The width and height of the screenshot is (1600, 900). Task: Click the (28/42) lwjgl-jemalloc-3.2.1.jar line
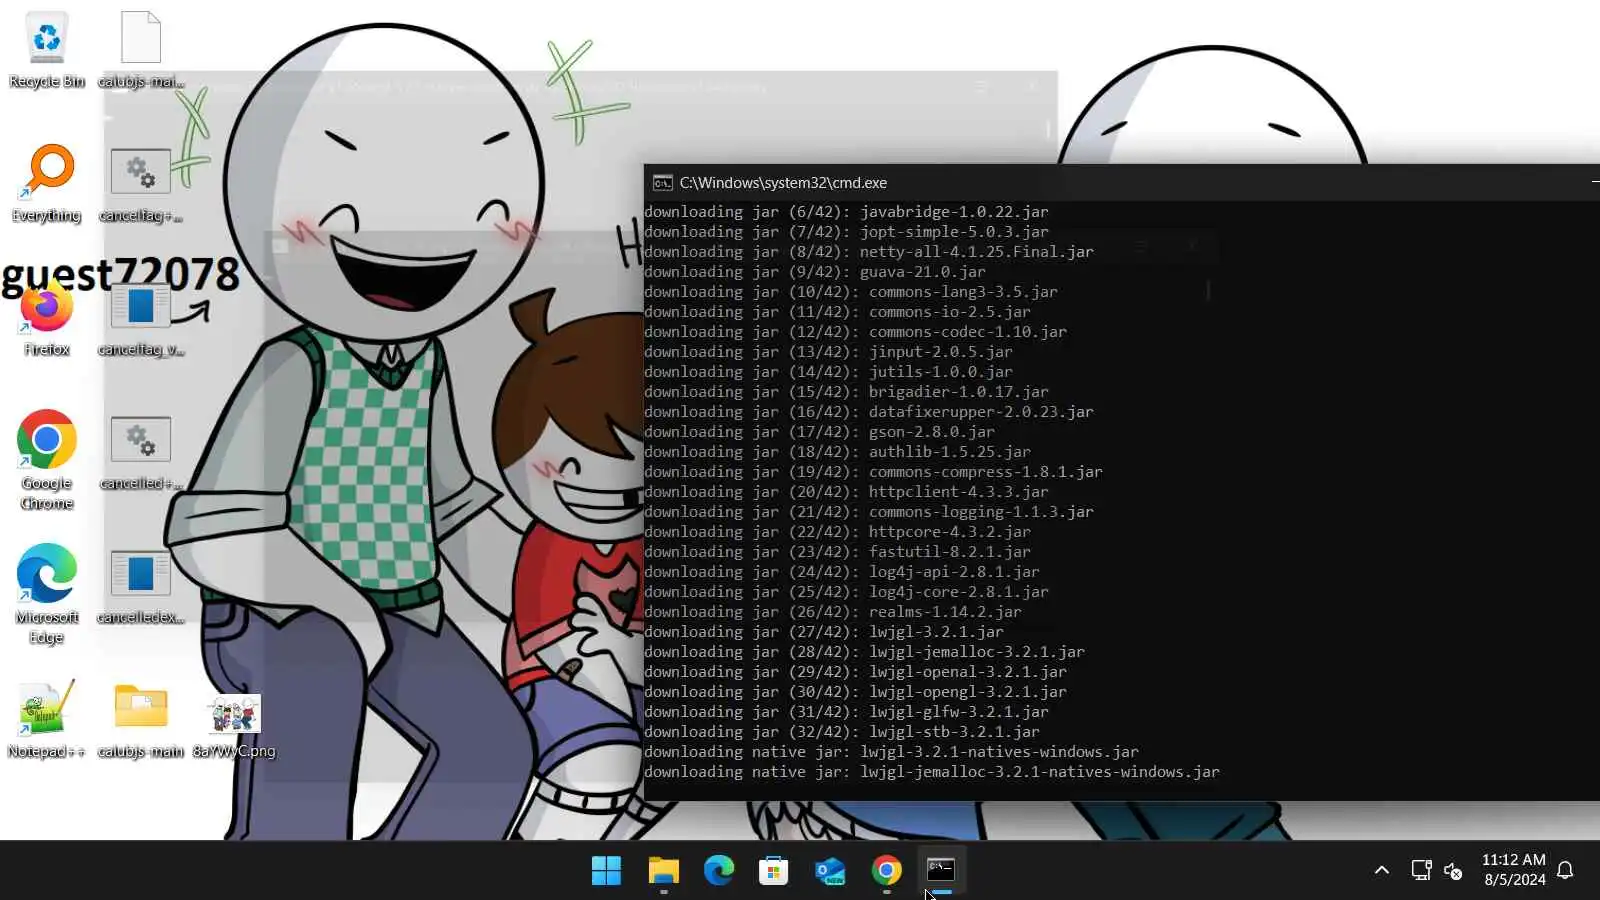pyautogui.click(x=864, y=652)
